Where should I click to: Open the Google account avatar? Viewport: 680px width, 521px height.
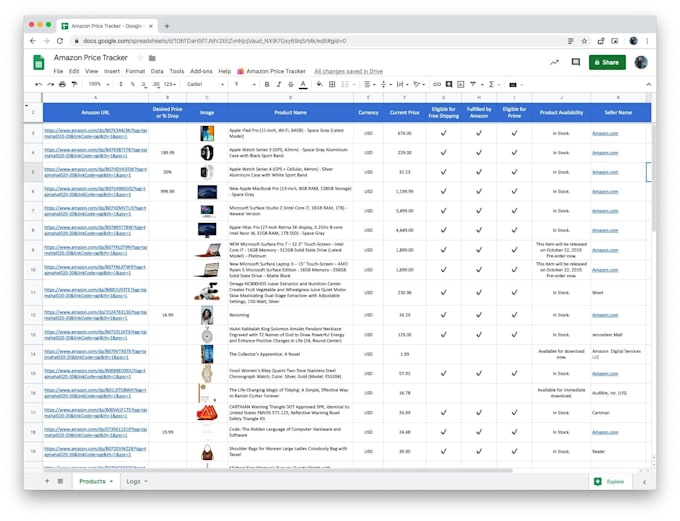(x=641, y=62)
